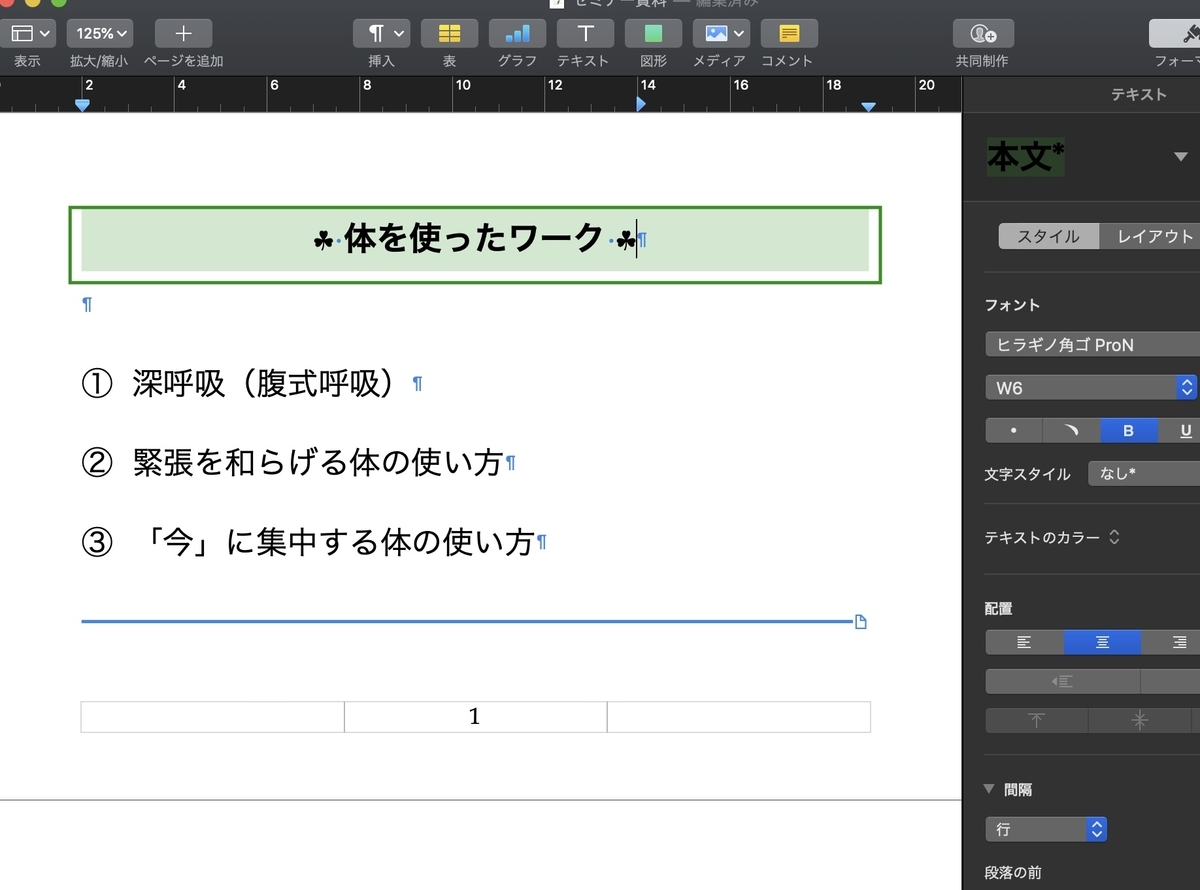Align text left in 配置 section
Screen dimensions: 1200x890
pos(1024,643)
